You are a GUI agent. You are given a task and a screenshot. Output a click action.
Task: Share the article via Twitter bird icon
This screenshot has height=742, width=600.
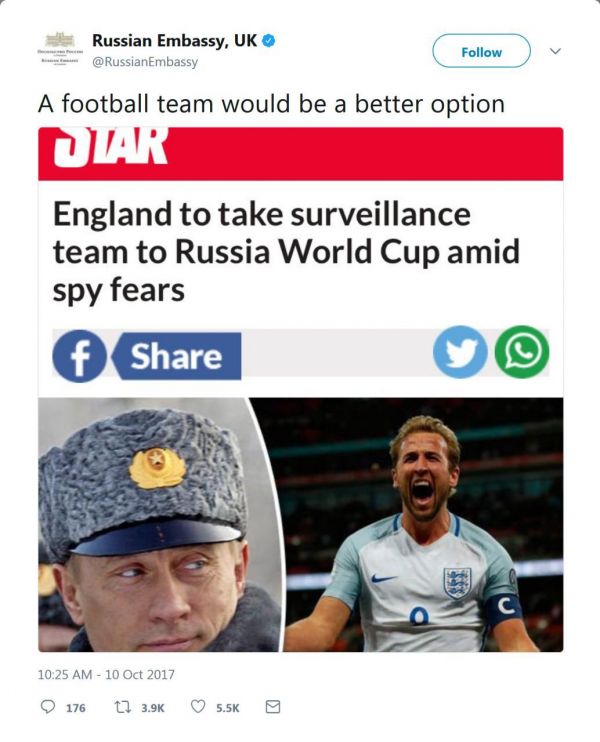[460, 352]
